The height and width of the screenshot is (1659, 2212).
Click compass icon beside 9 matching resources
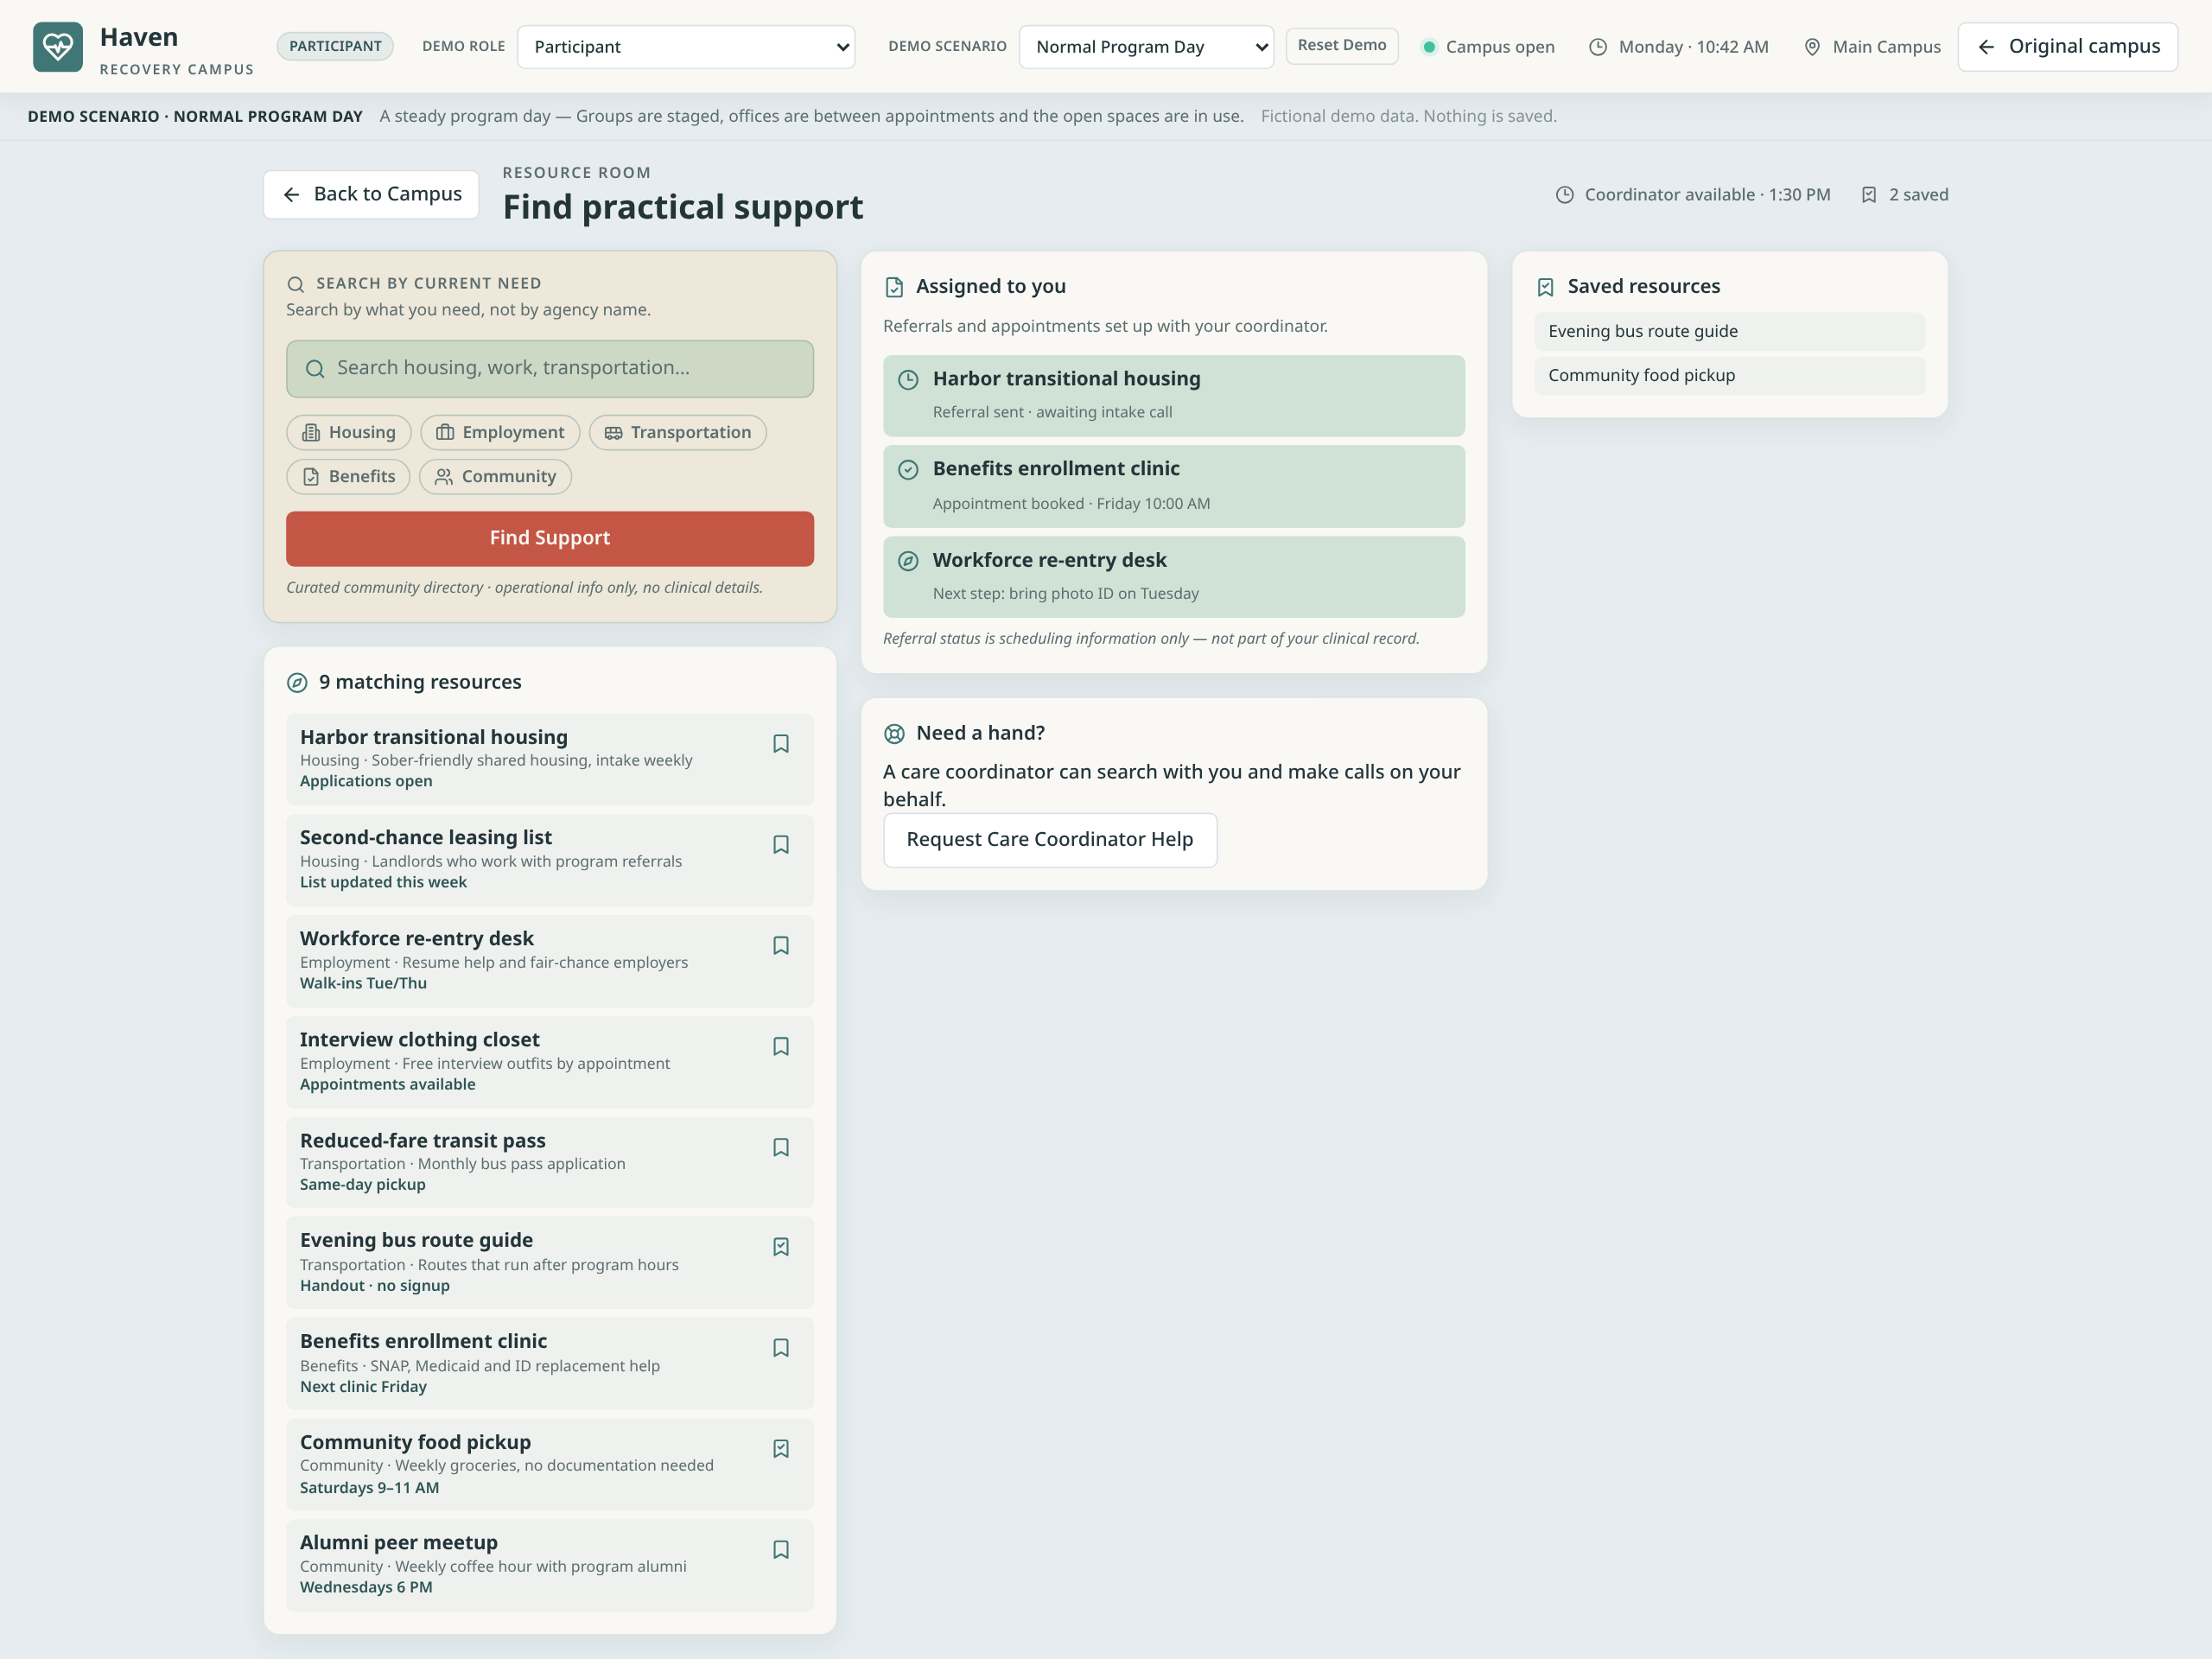(x=297, y=683)
